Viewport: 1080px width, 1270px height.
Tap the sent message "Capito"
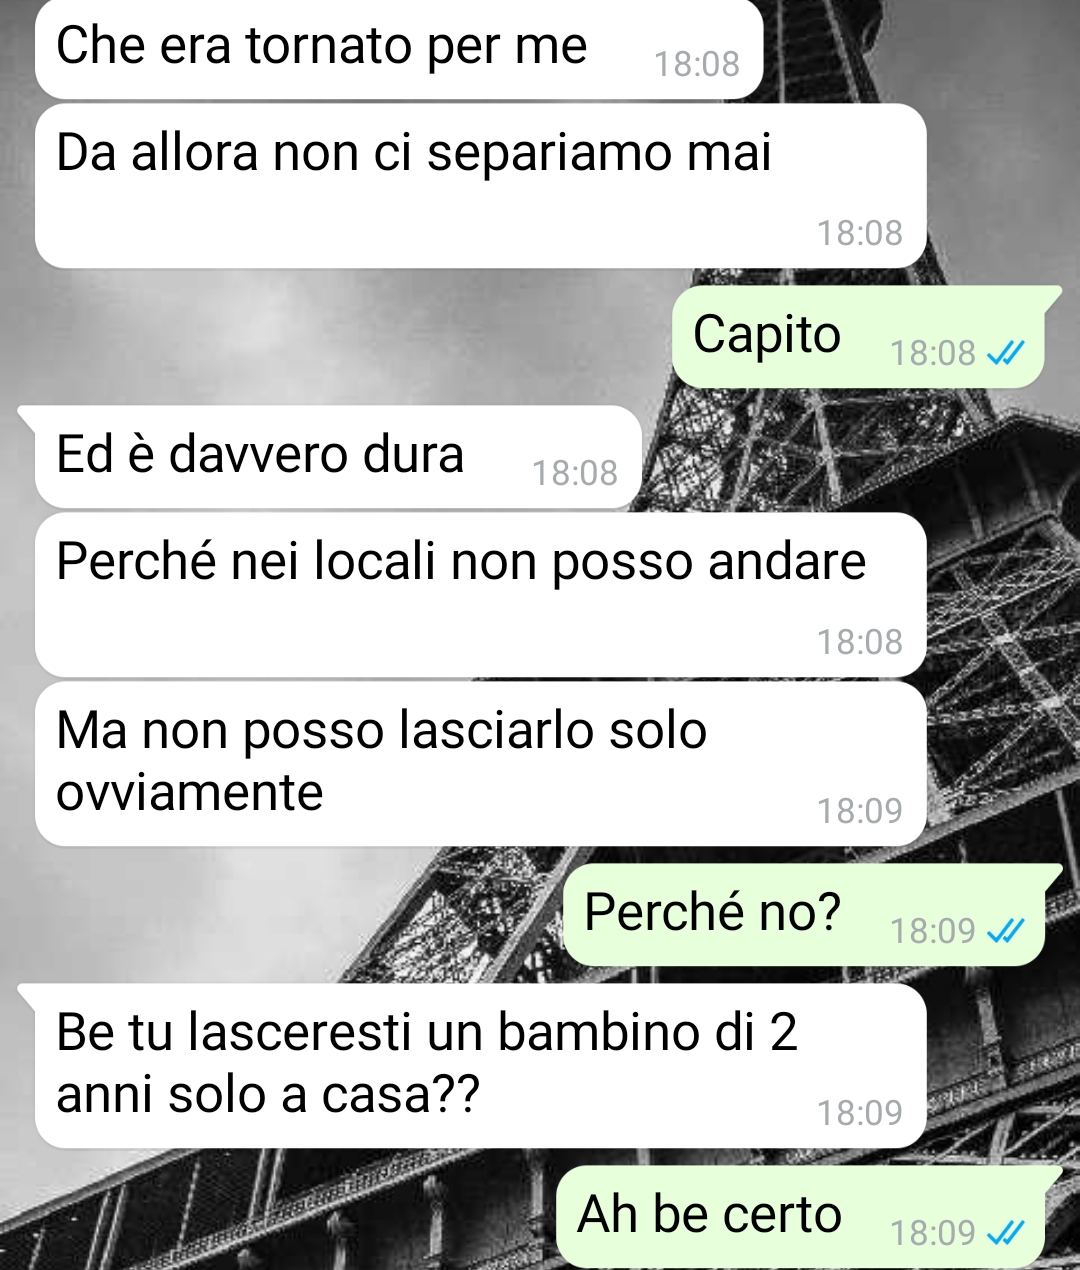858,337
